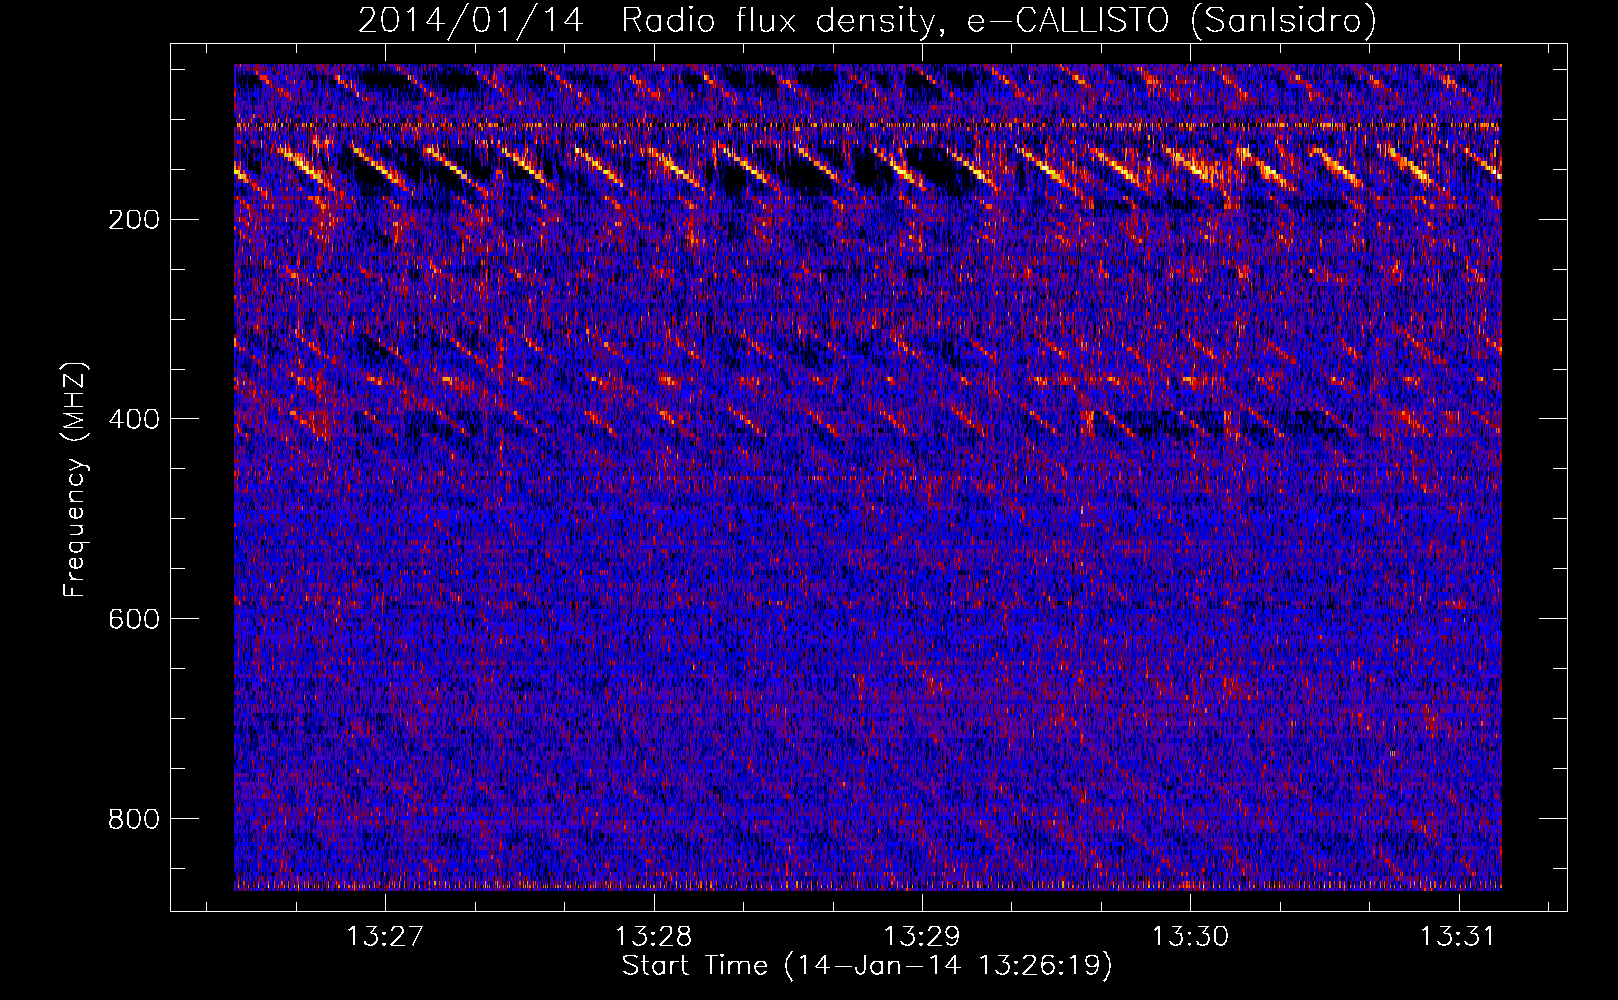Screen dimensions: 1618x1000
Task: Click the 600 frequency tick label
Action: [x=134, y=619]
